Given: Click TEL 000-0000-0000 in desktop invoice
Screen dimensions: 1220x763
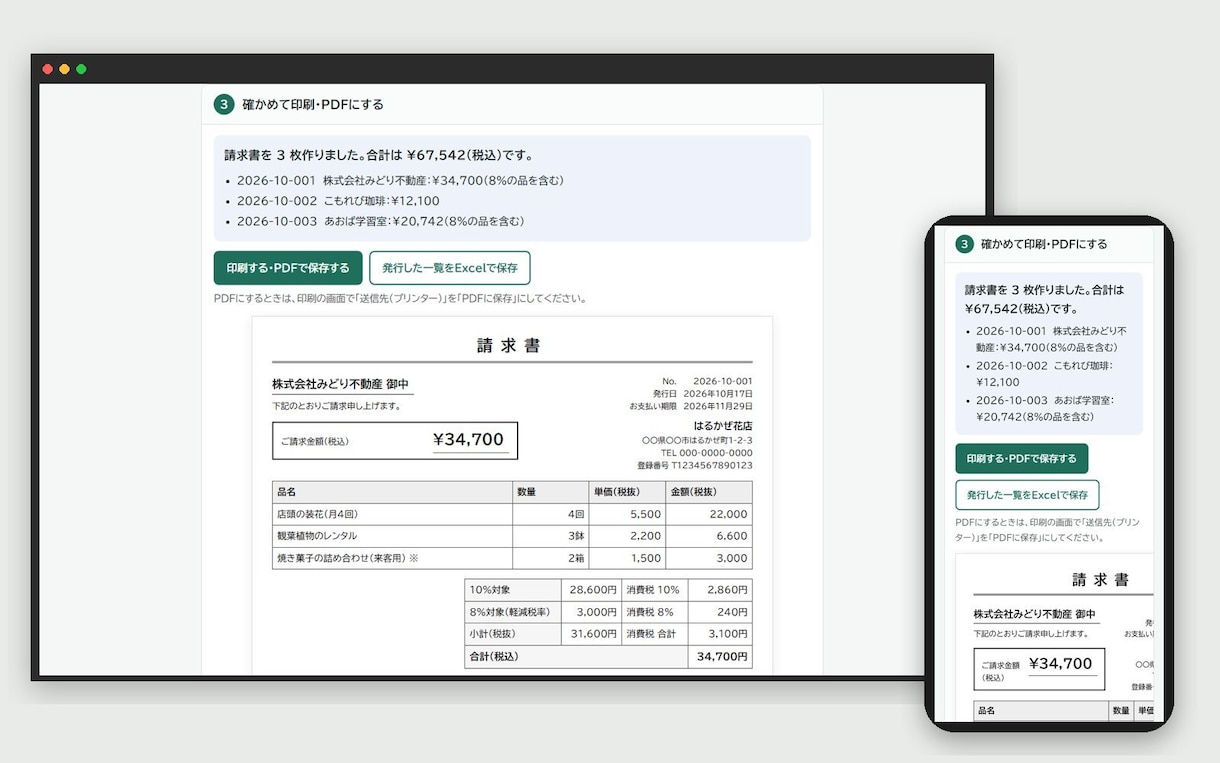Looking at the screenshot, I should pos(707,452).
